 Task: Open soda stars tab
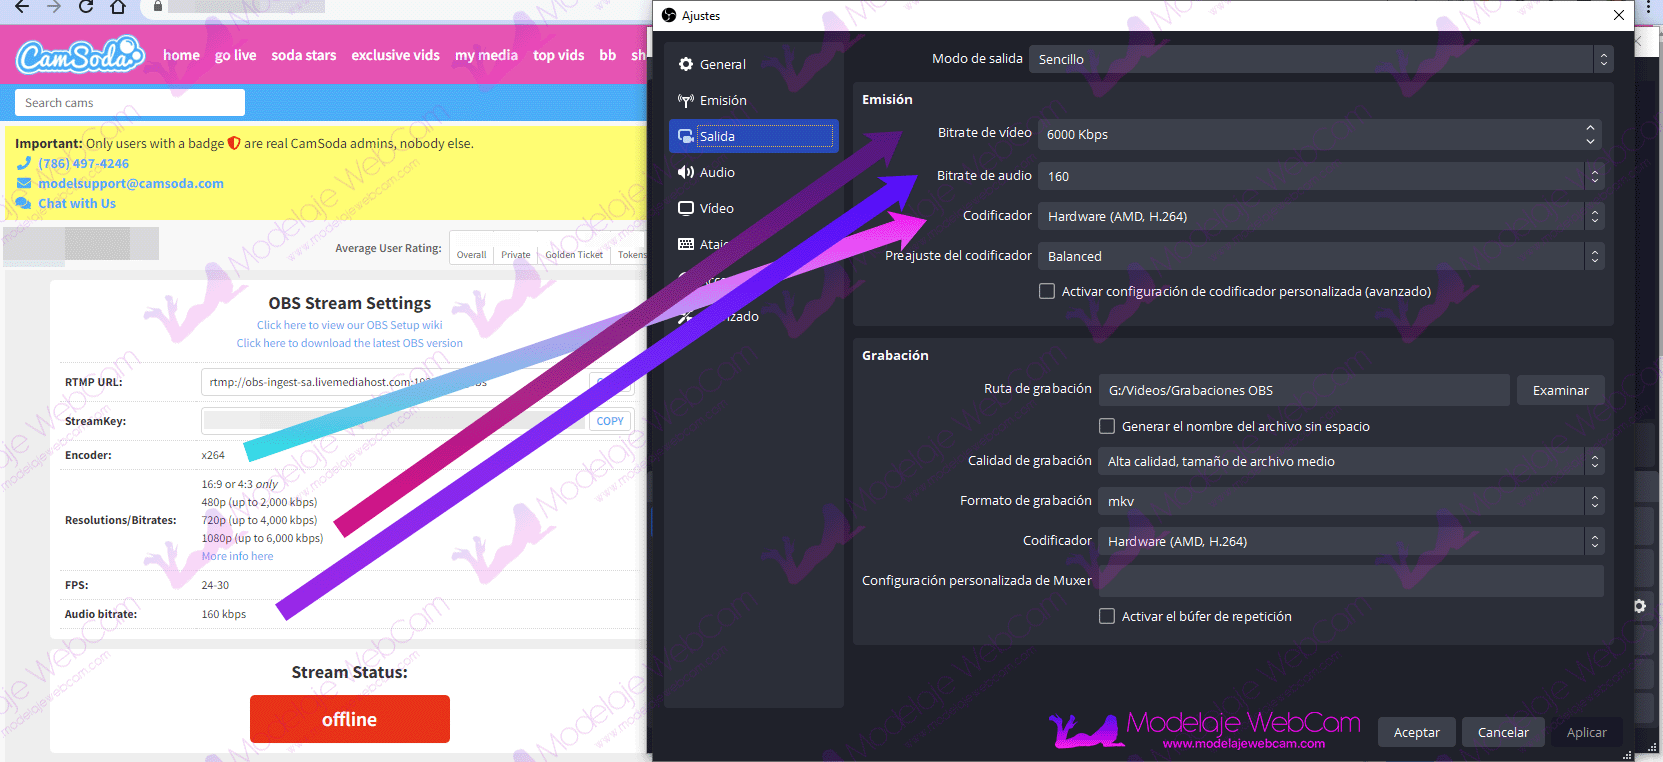point(303,55)
